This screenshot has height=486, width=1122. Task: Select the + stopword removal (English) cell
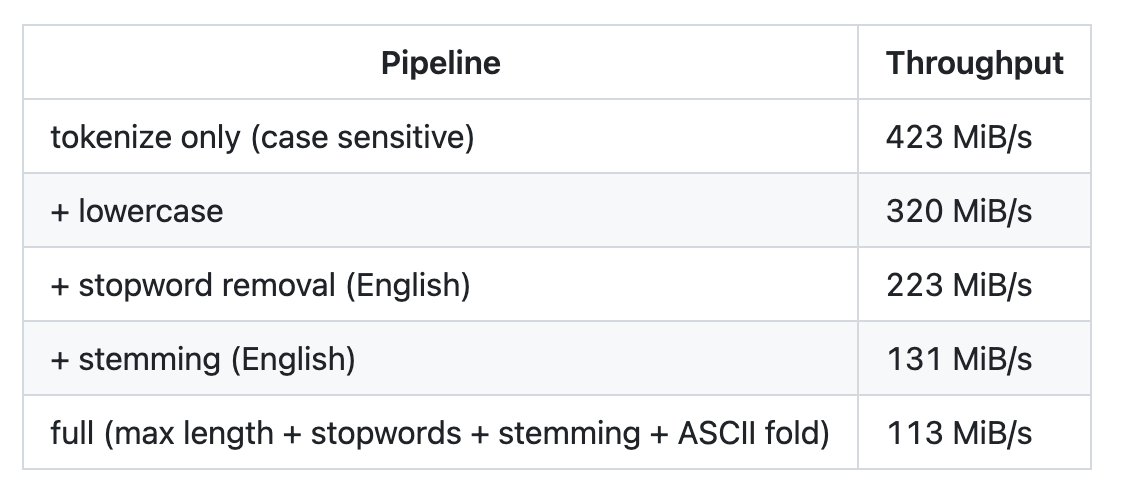(440, 284)
